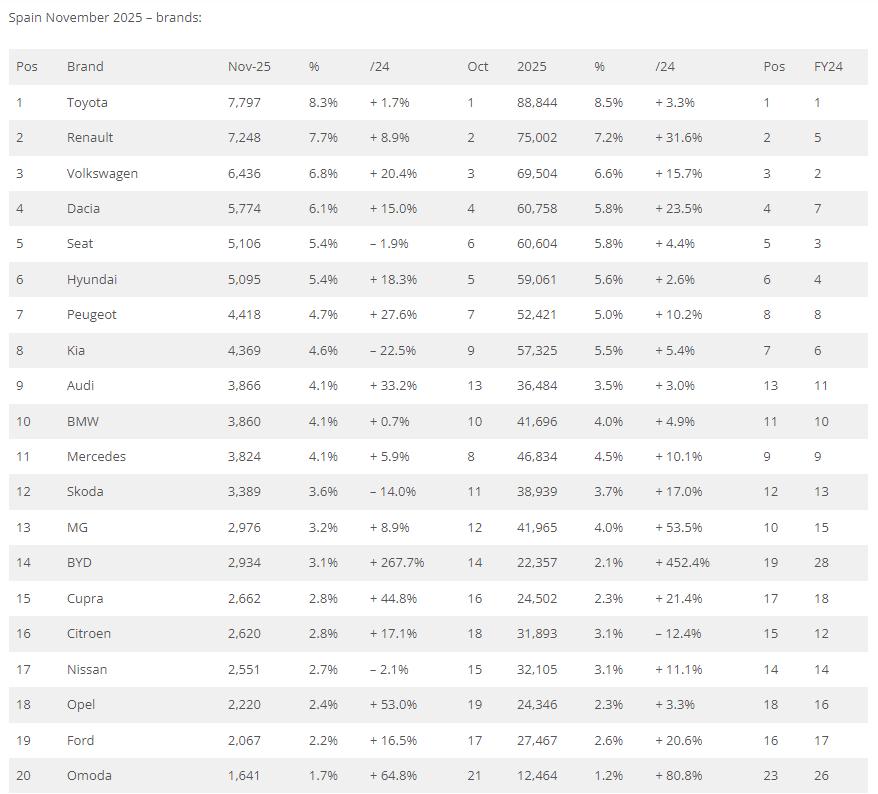The width and height of the screenshot is (878, 794).
Task: Click the Oct column header
Action: click(478, 67)
